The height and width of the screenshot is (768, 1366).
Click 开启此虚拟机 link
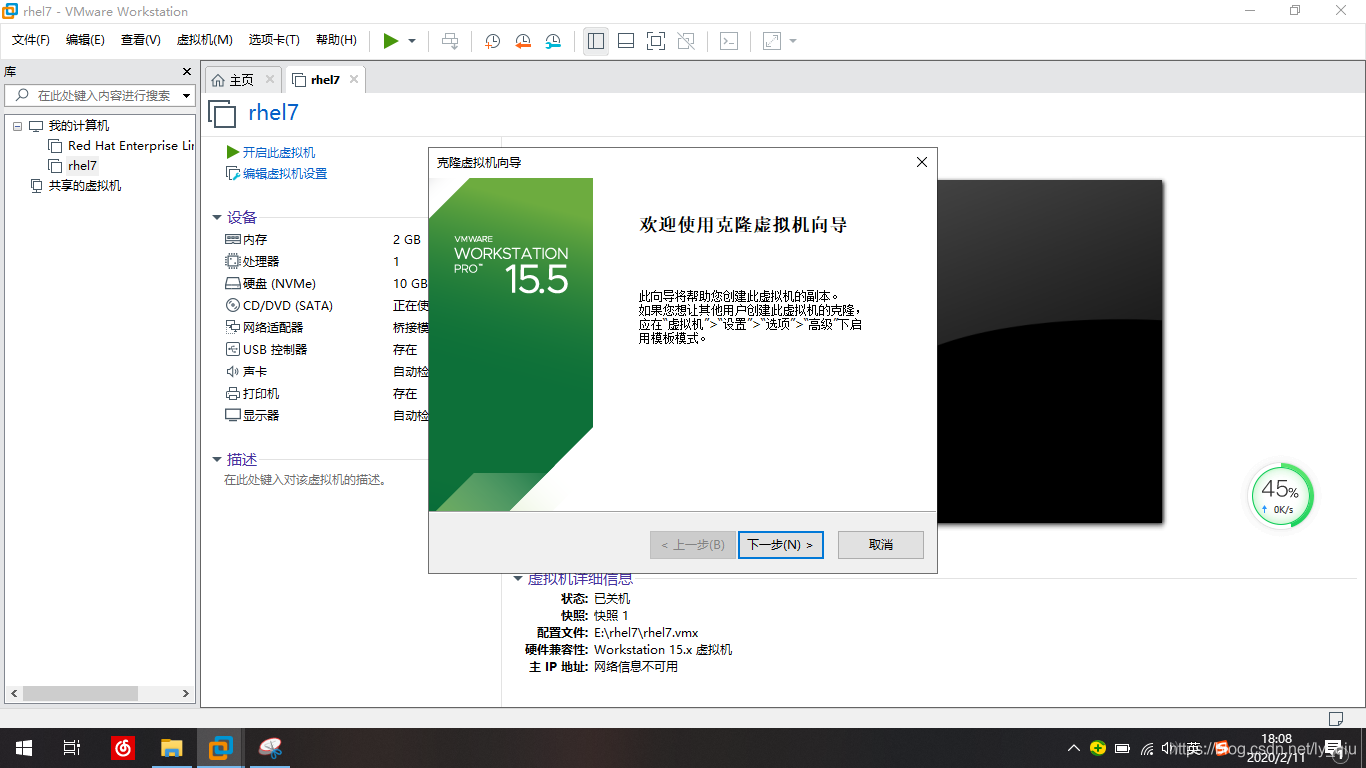click(x=271, y=152)
